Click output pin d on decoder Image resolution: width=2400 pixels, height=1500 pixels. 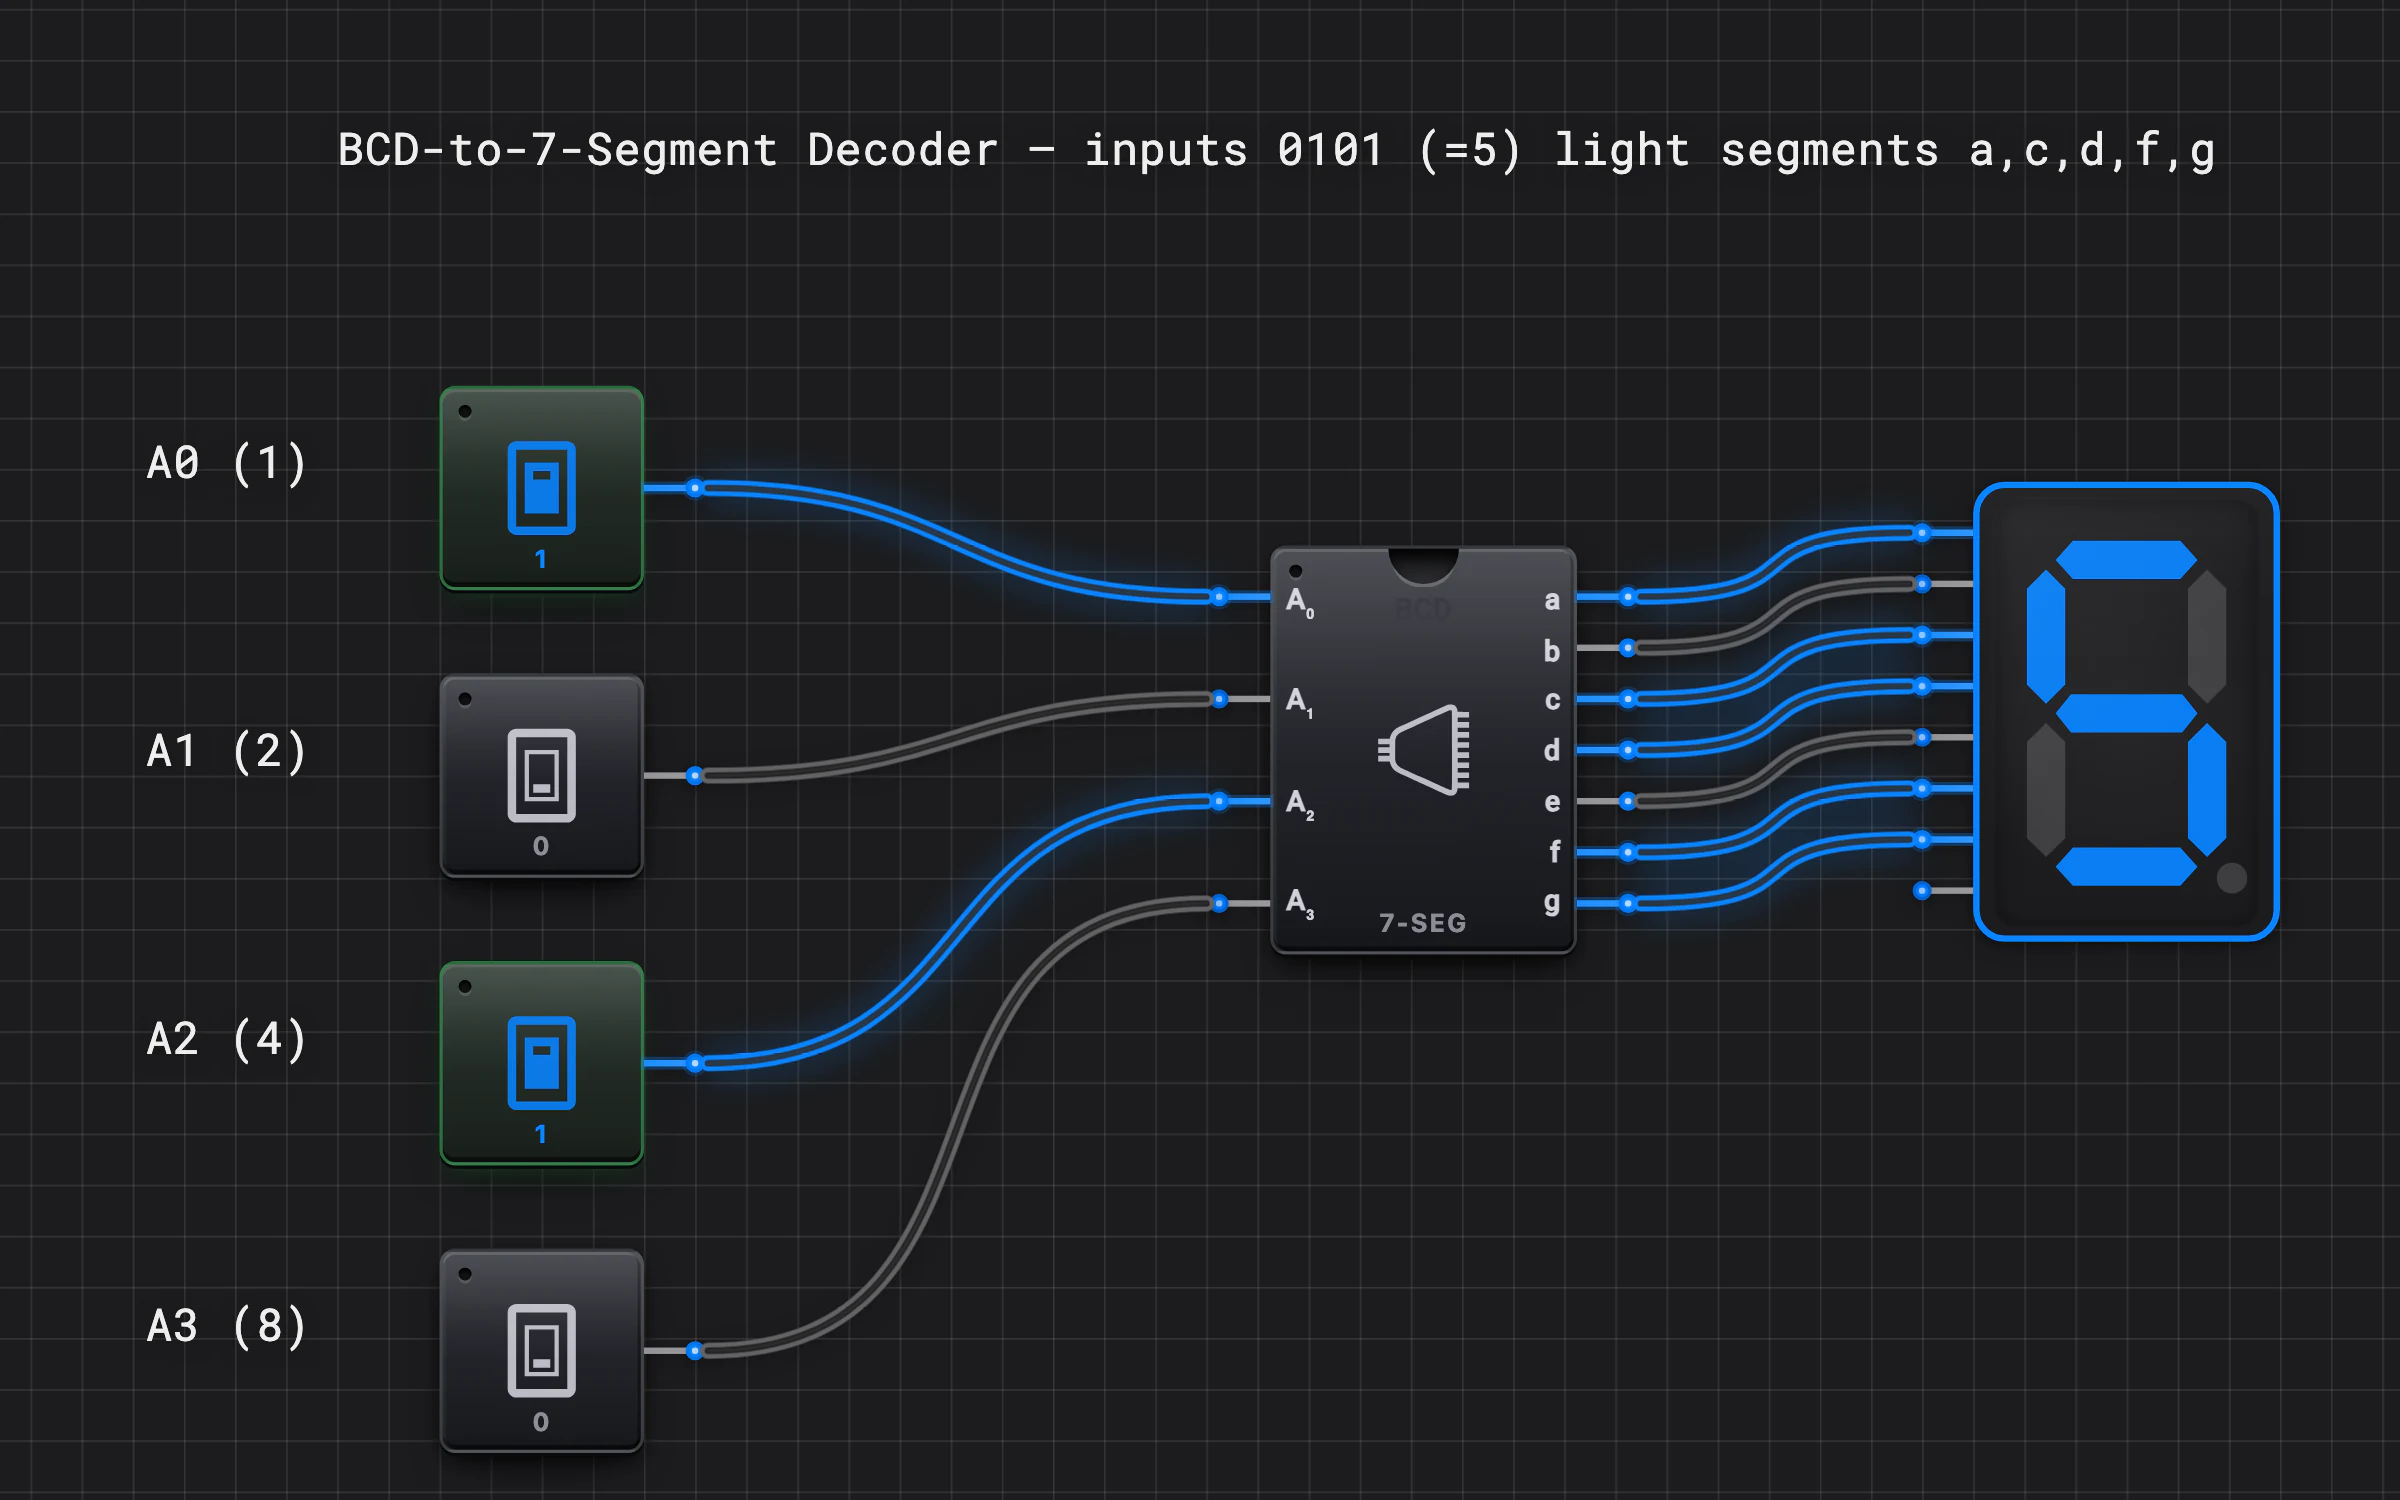click(x=1628, y=750)
